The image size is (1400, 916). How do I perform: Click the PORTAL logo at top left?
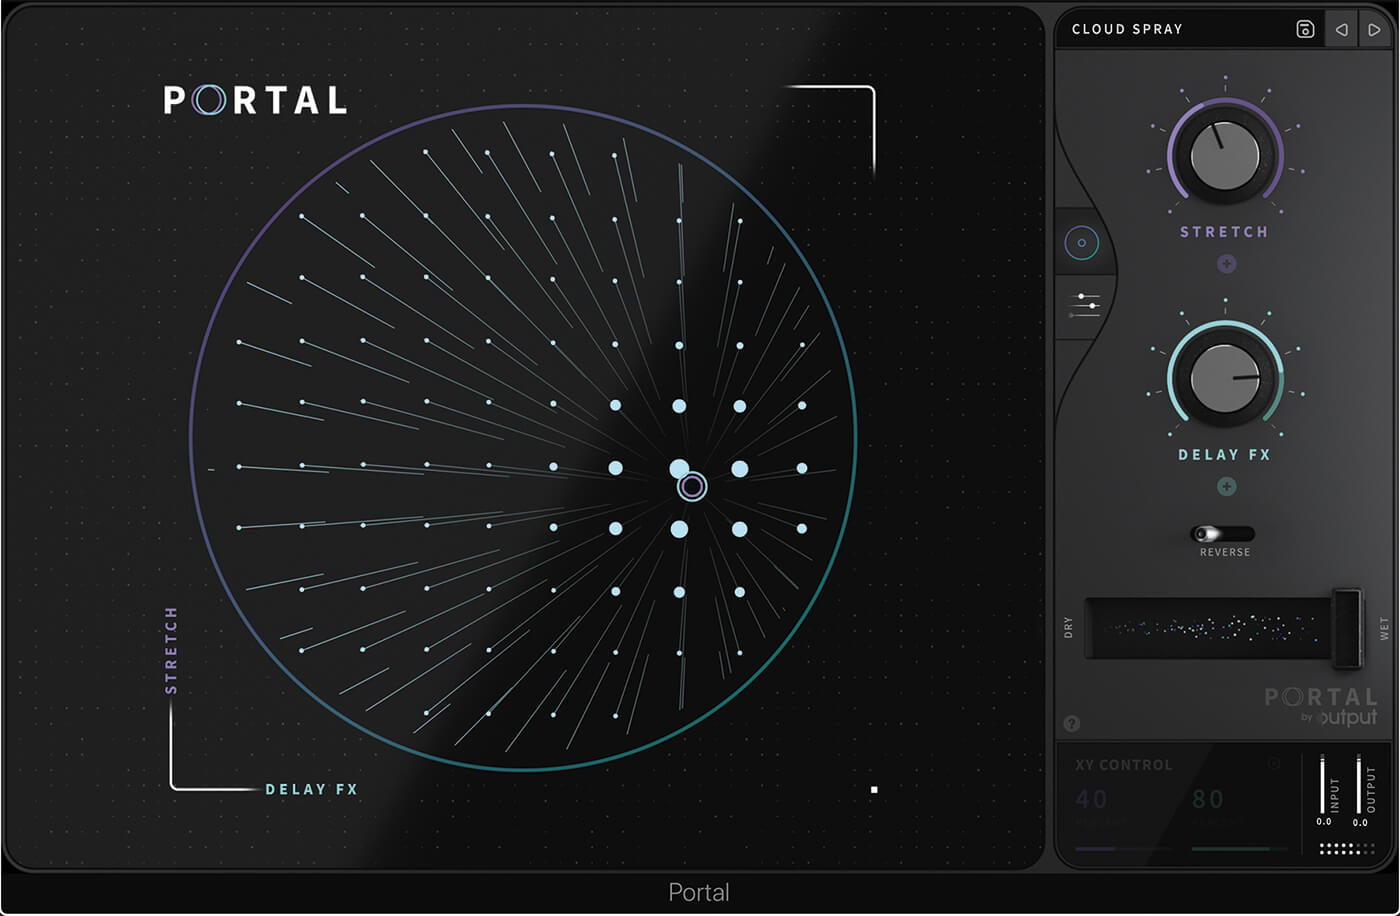click(255, 100)
